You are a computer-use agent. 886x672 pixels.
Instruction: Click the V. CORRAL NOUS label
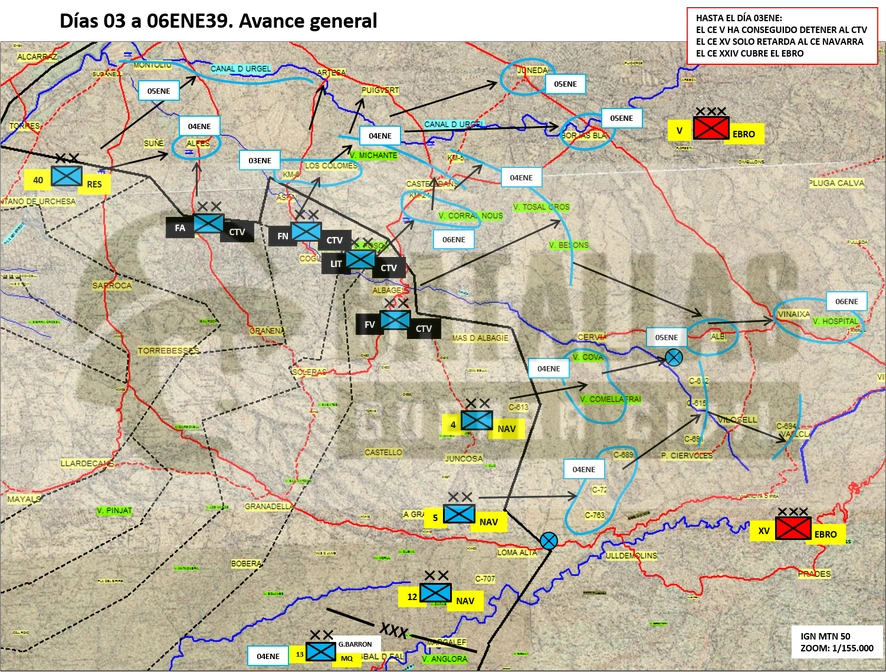(x=471, y=216)
